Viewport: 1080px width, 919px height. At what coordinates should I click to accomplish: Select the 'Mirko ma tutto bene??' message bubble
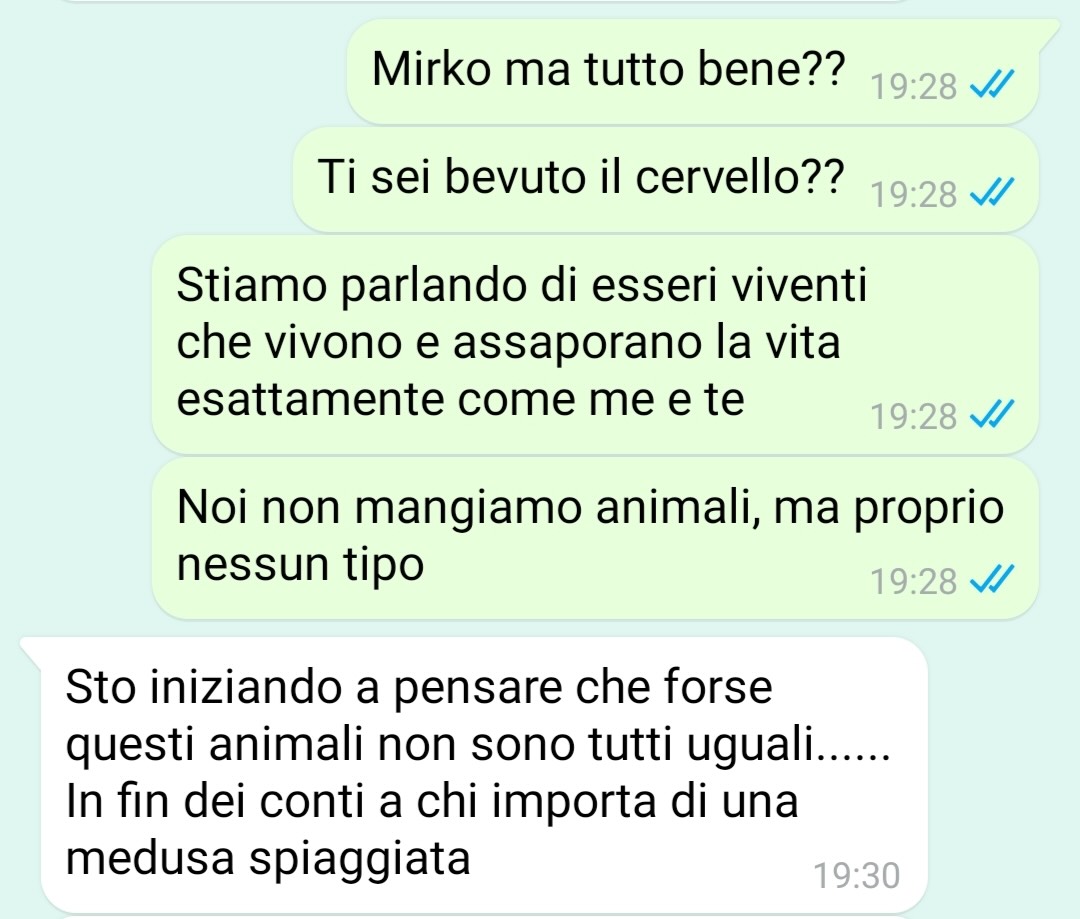click(x=693, y=72)
